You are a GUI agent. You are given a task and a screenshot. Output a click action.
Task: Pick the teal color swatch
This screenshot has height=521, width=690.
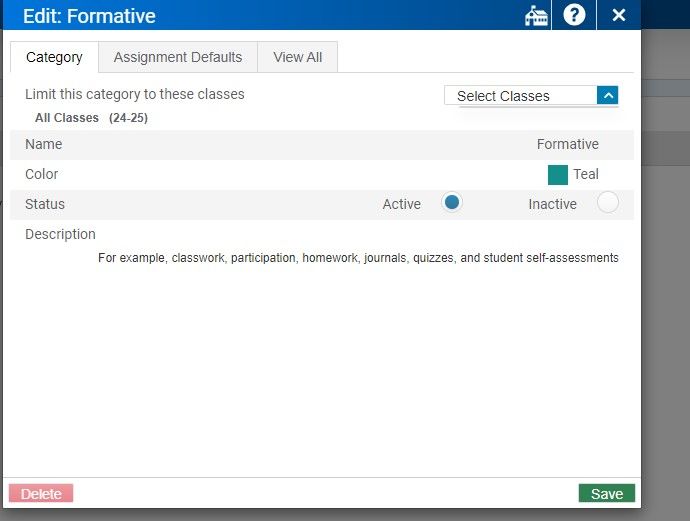[x=558, y=174]
